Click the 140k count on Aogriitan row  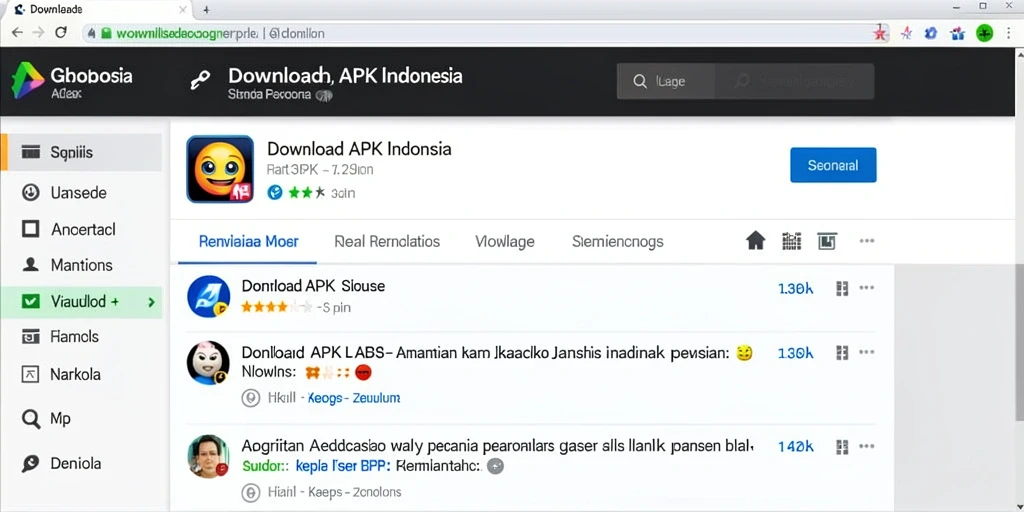(795, 447)
